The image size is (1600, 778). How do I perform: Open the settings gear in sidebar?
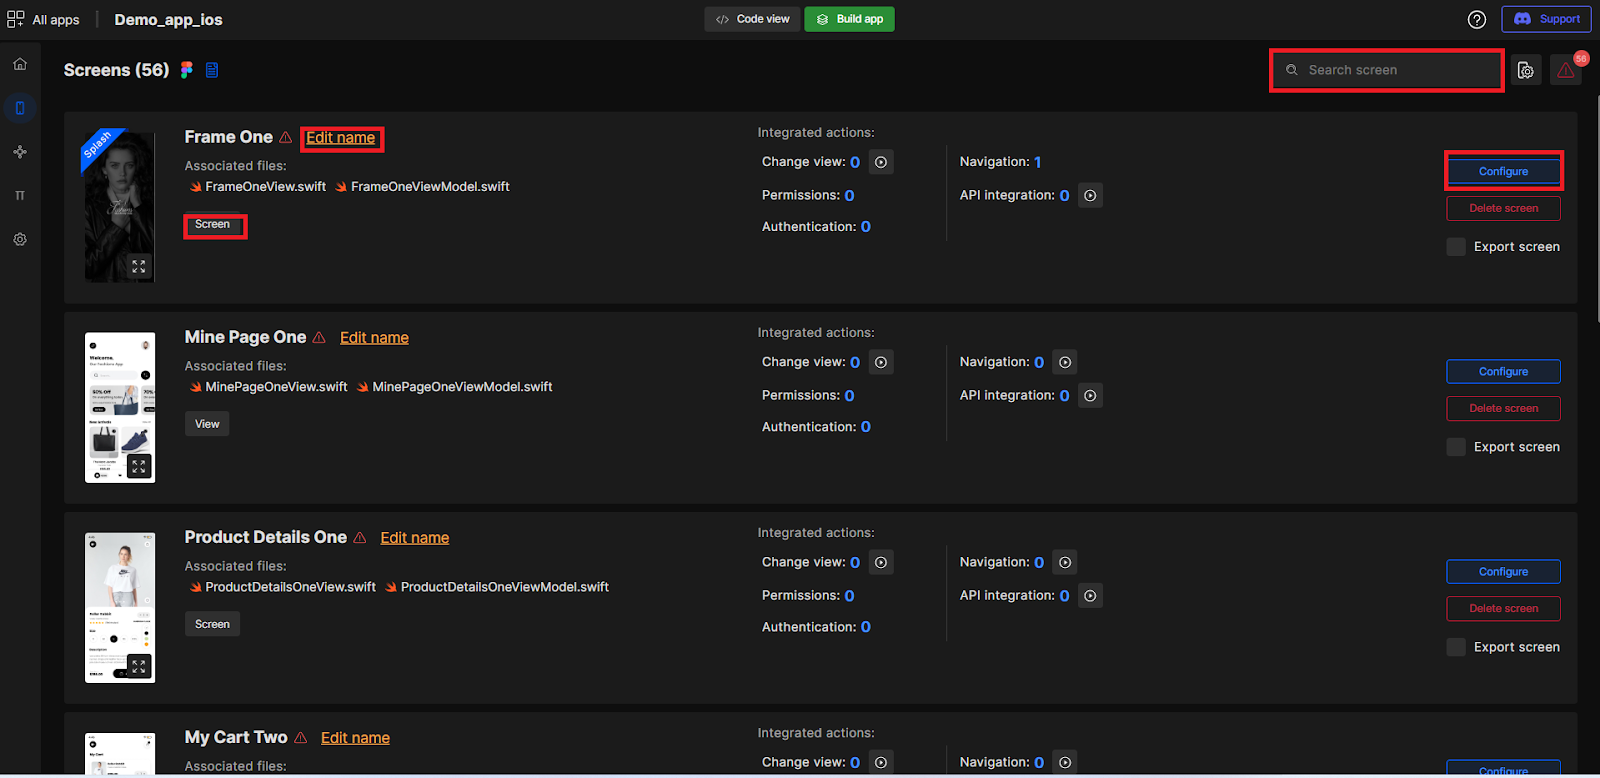20,240
